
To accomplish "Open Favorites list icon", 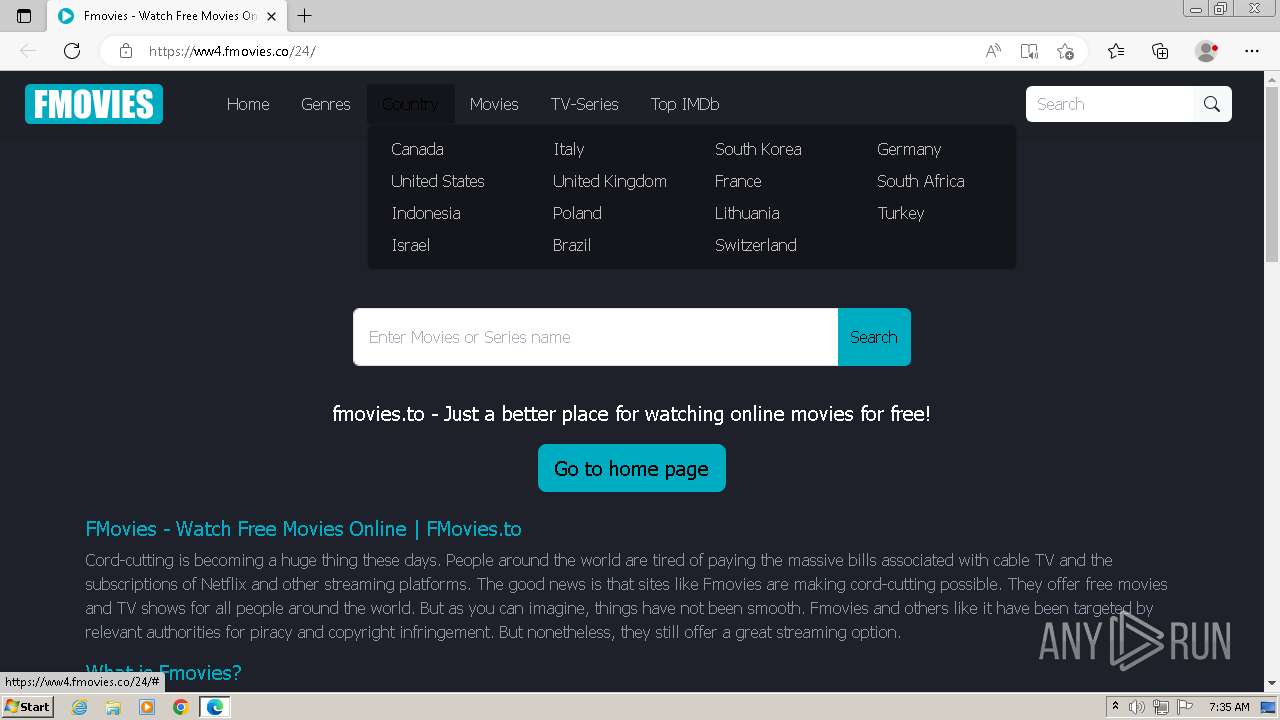I will (1116, 51).
